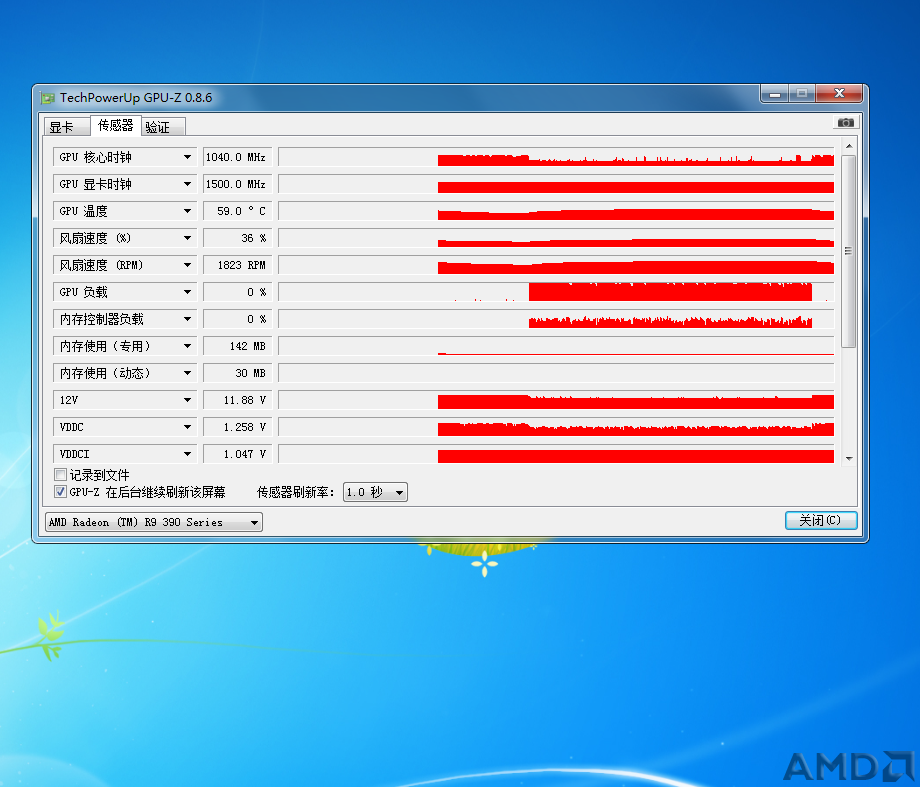The width and height of the screenshot is (920, 787).
Task: Click scrollbar down arrow in sensor list
Action: [849, 458]
